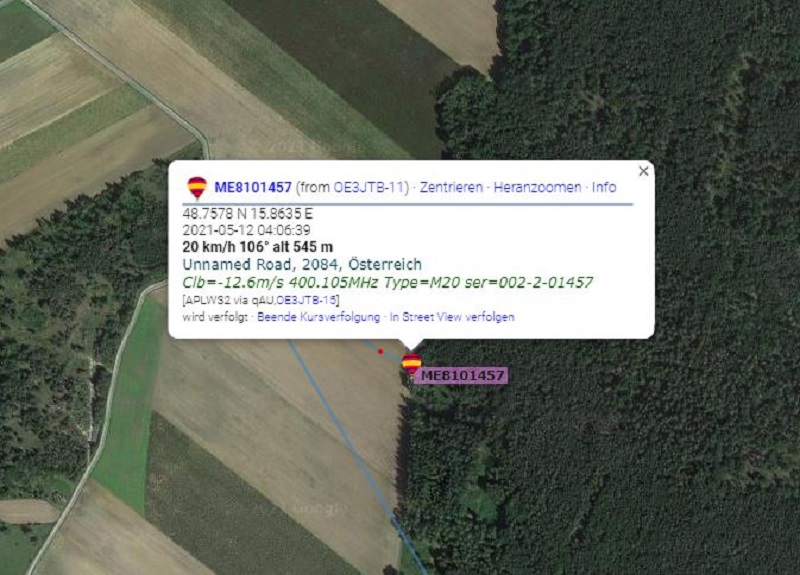The image size is (800, 575).
Task: Click In Street View verfolgen
Action: click(452, 317)
